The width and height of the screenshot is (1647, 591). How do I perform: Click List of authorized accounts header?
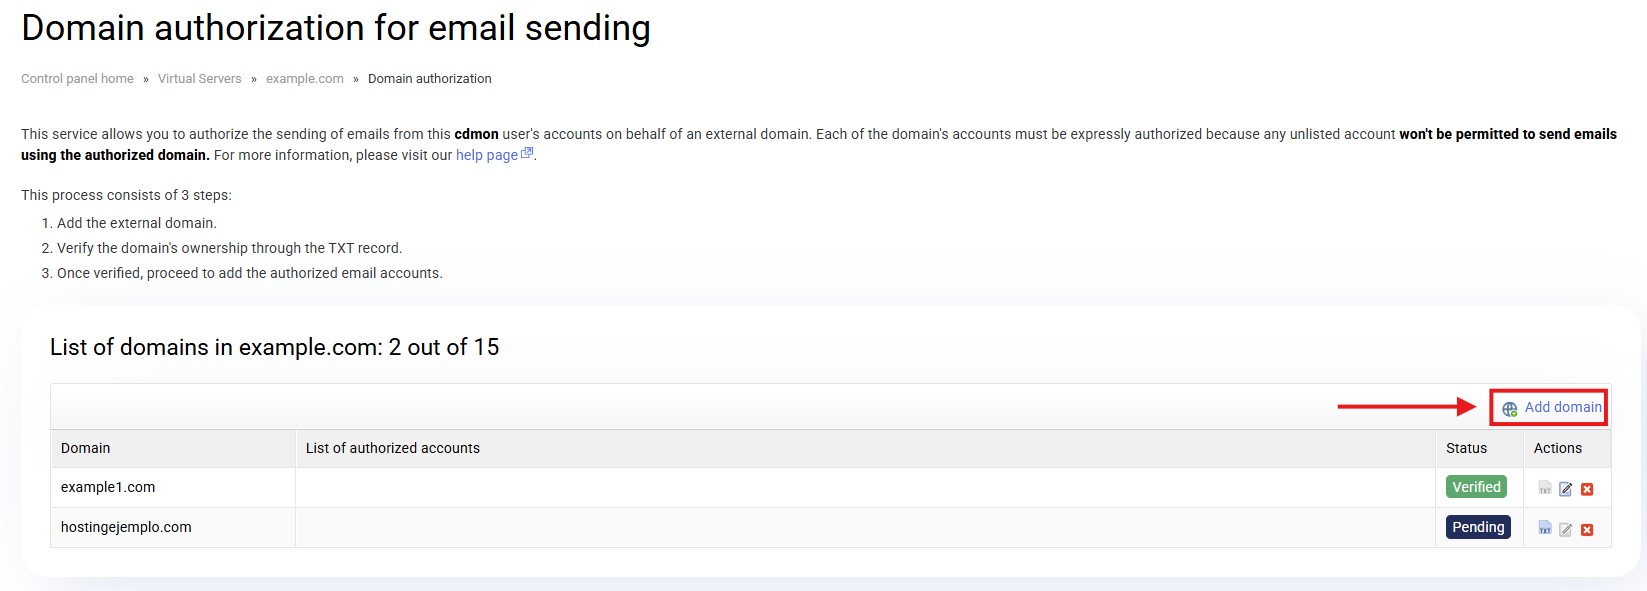click(393, 448)
